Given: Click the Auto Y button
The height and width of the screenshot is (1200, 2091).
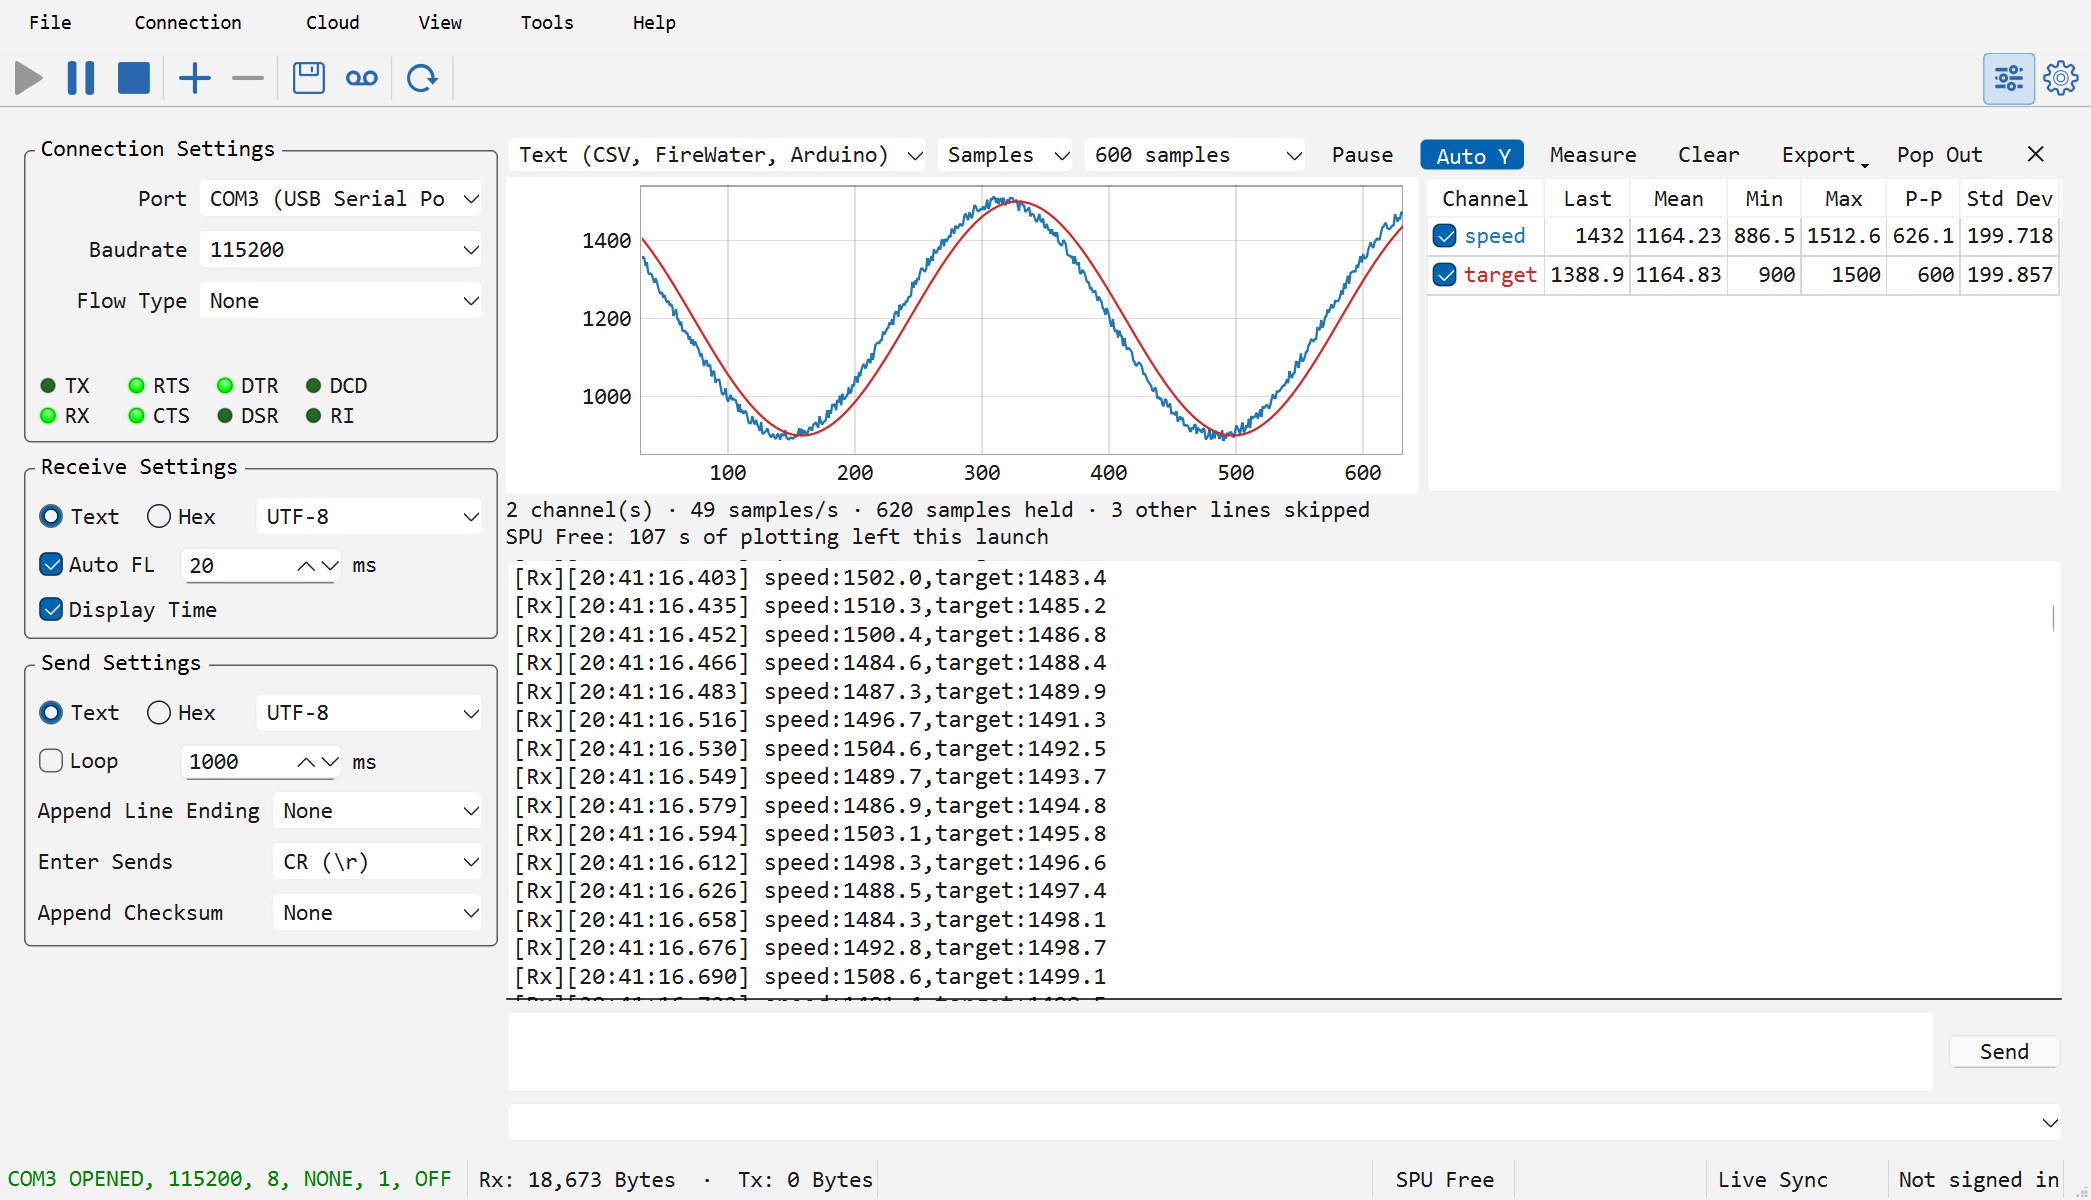Looking at the screenshot, I should pos(1472,155).
